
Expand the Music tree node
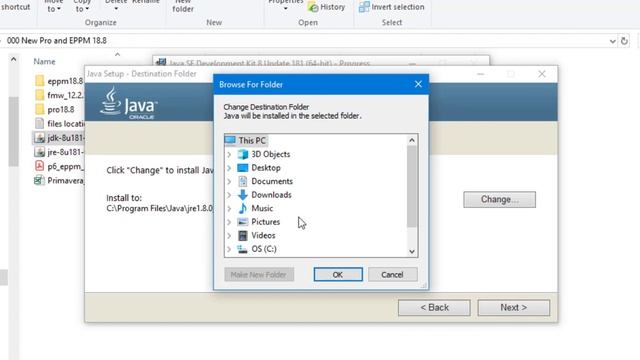(x=229, y=208)
